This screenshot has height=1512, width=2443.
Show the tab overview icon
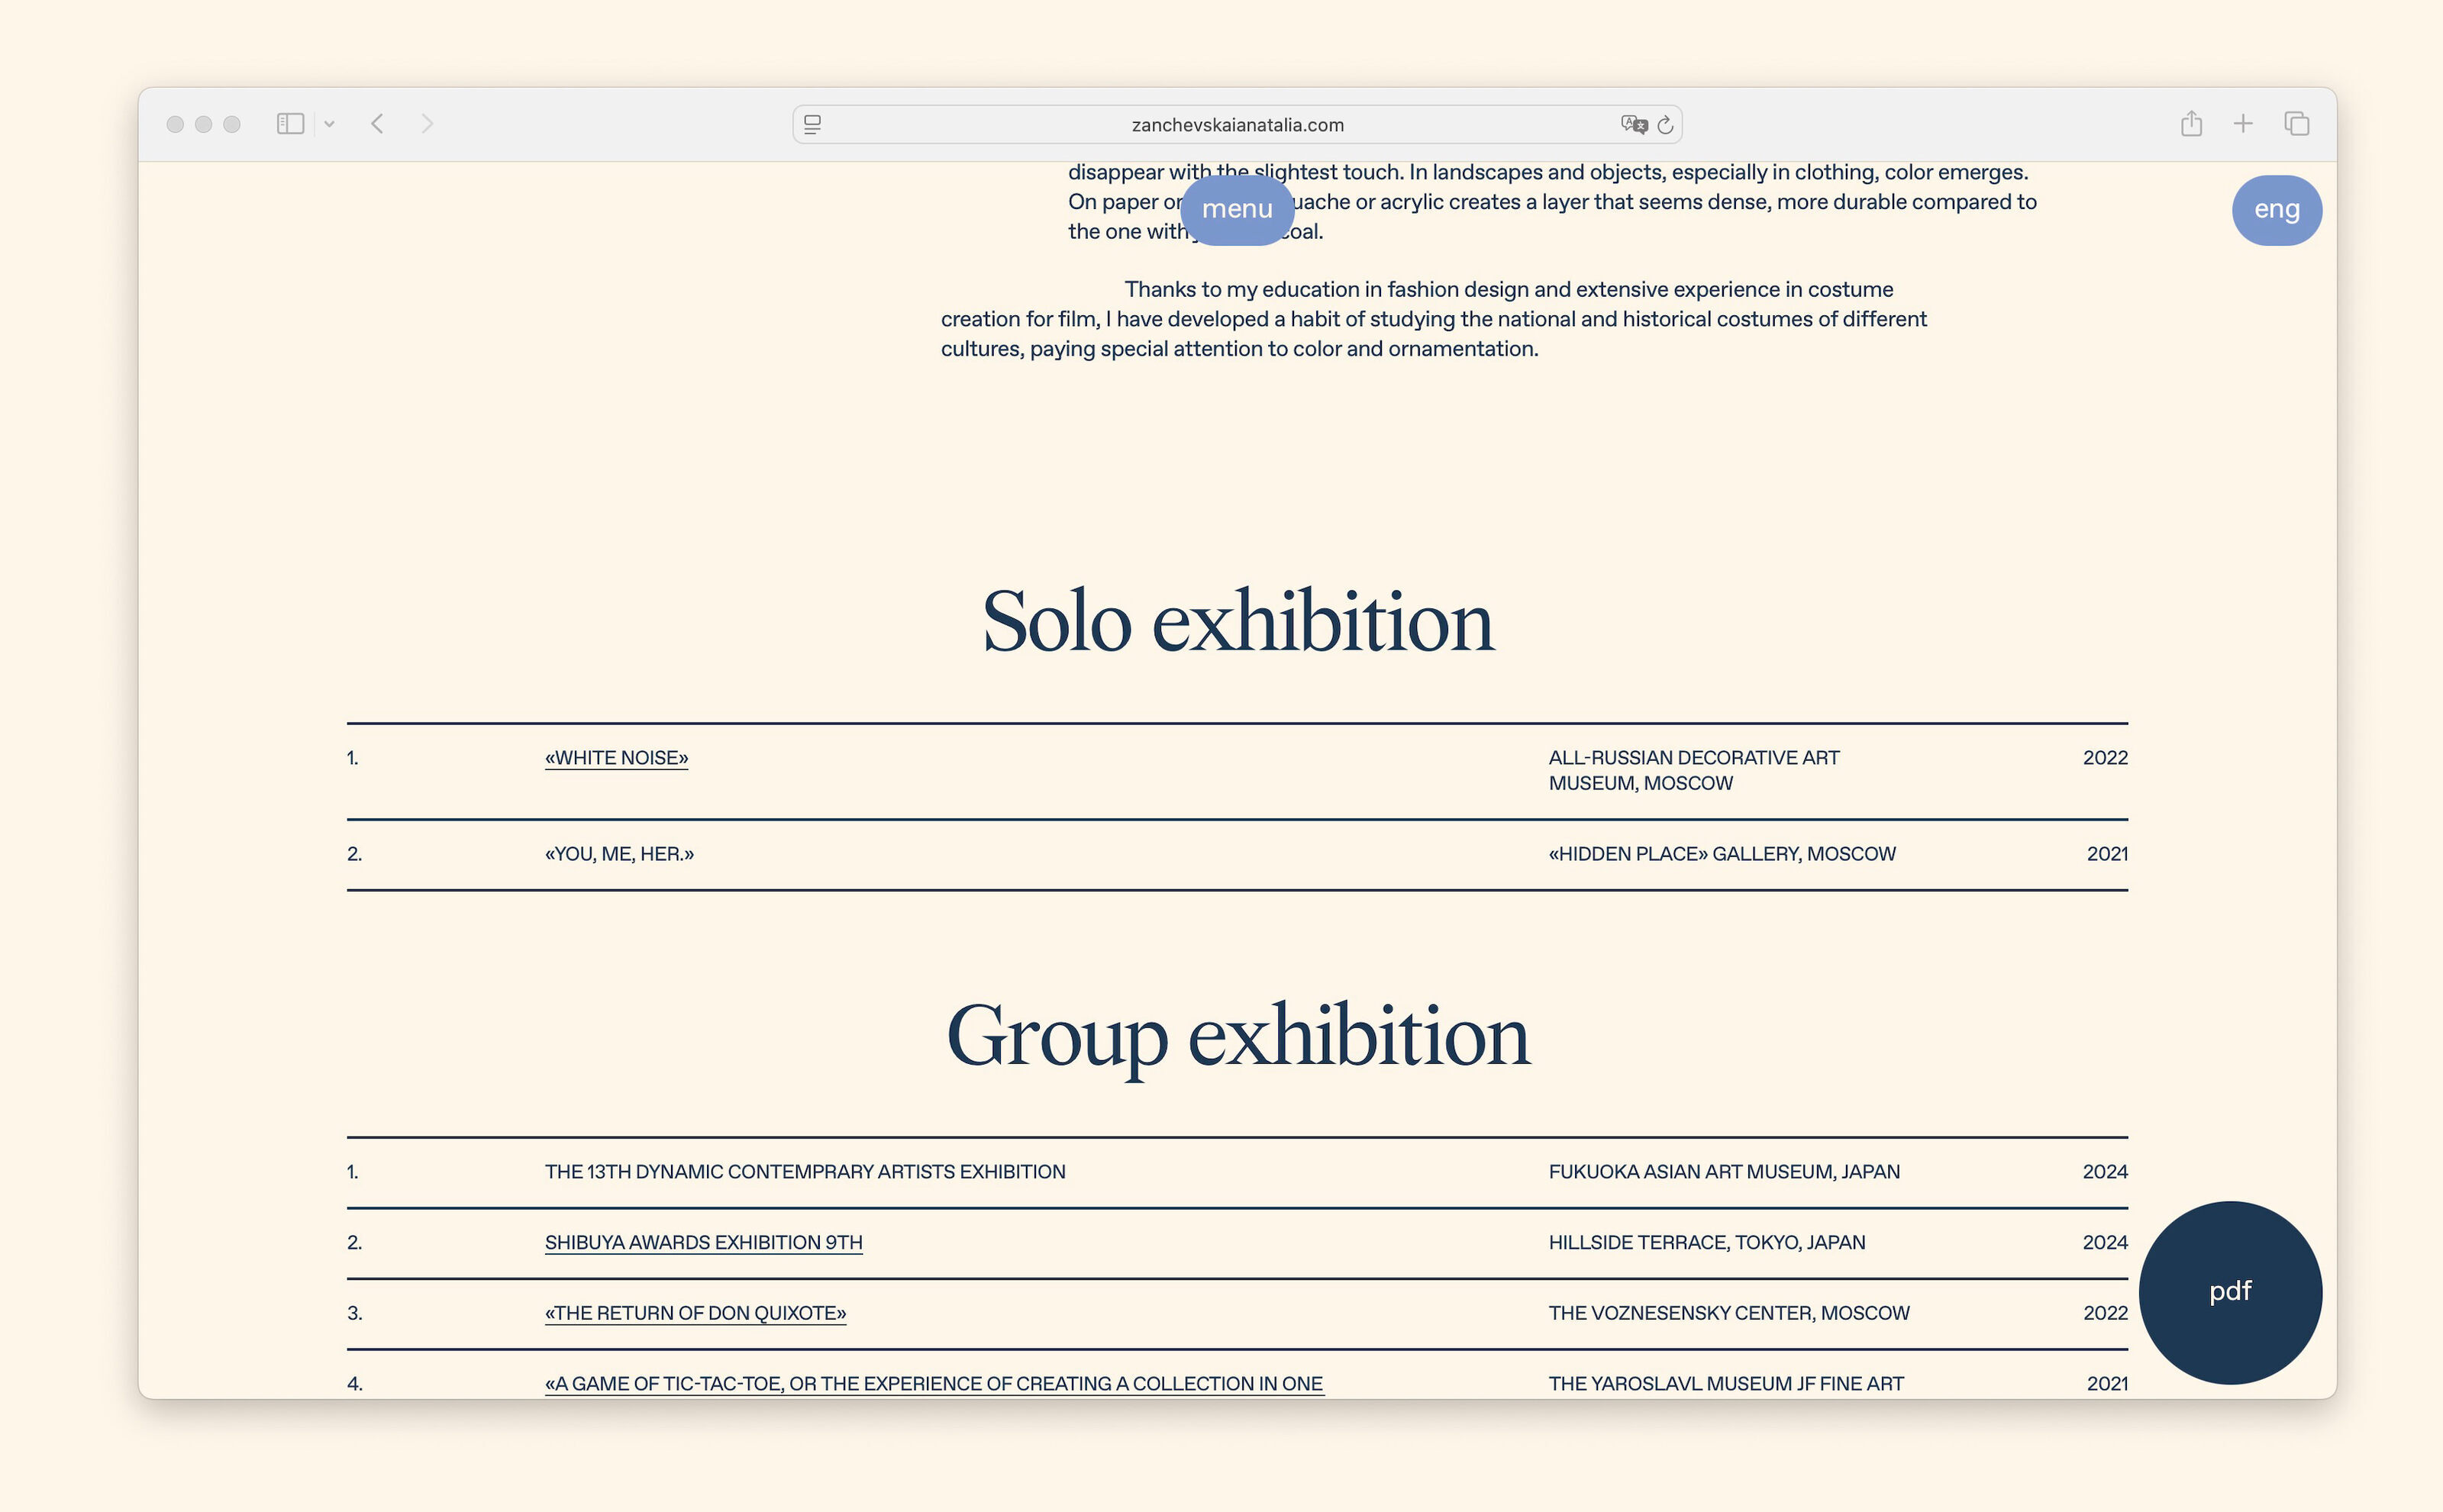pyautogui.click(x=2296, y=124)
